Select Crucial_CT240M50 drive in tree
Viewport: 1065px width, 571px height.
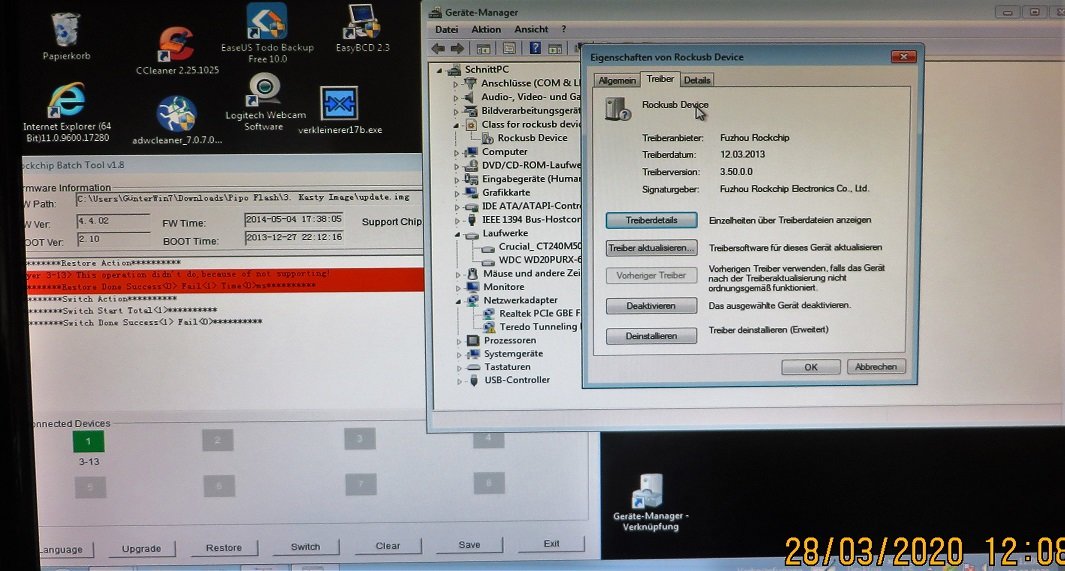coord(532,246)
